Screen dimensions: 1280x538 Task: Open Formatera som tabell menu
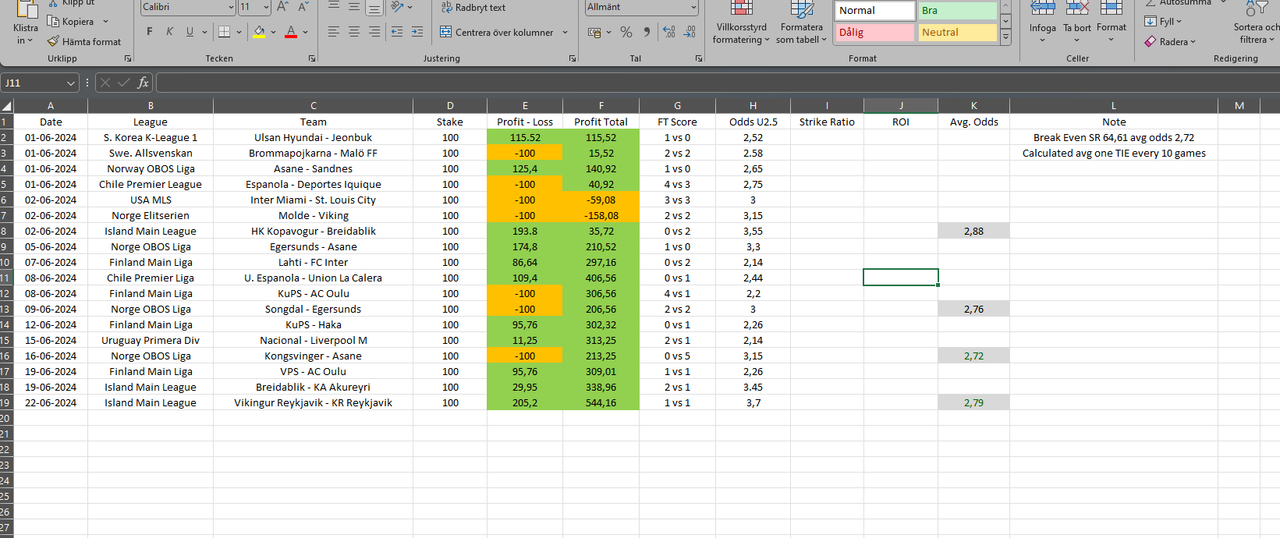tap(801, 23)
